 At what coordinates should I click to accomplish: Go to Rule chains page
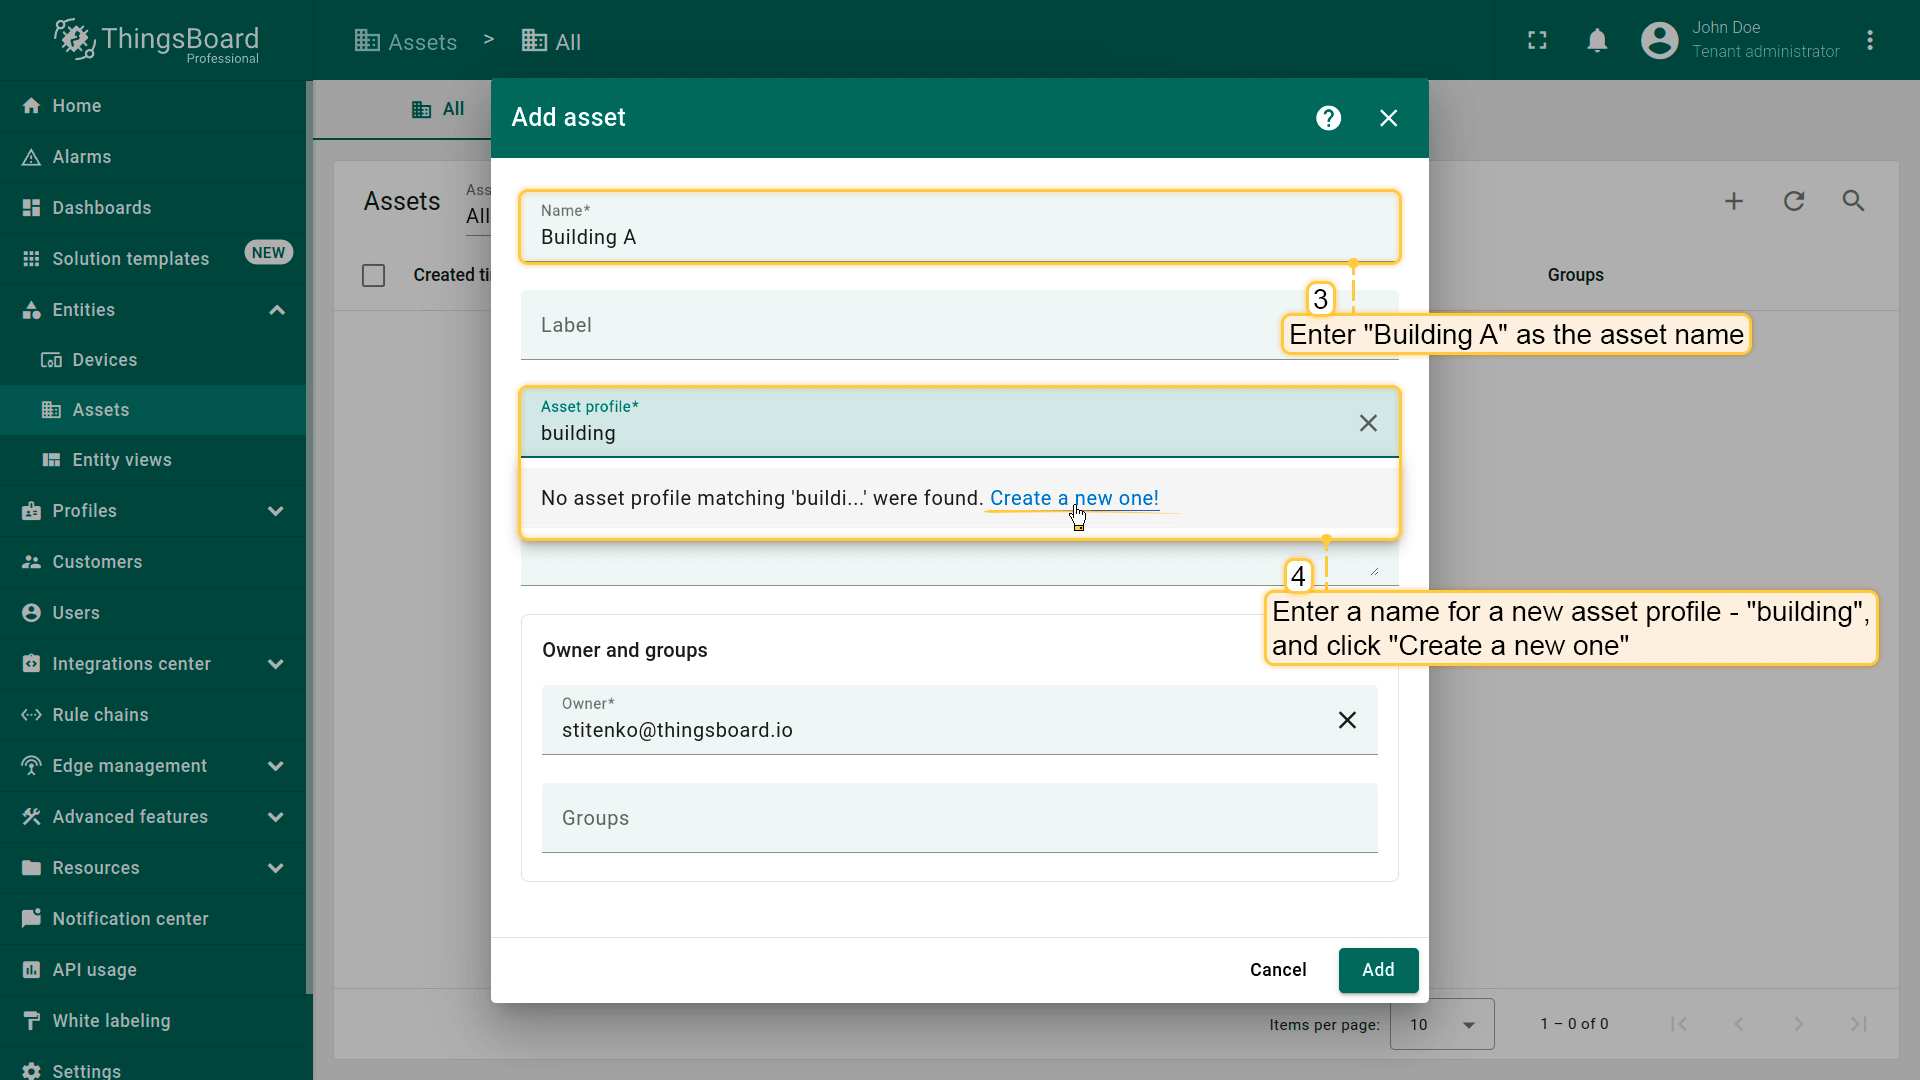[x=100, y=715]
